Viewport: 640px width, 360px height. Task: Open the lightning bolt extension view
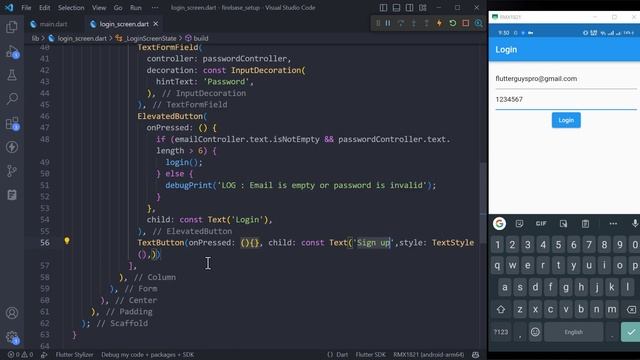(x=12, y=147)
